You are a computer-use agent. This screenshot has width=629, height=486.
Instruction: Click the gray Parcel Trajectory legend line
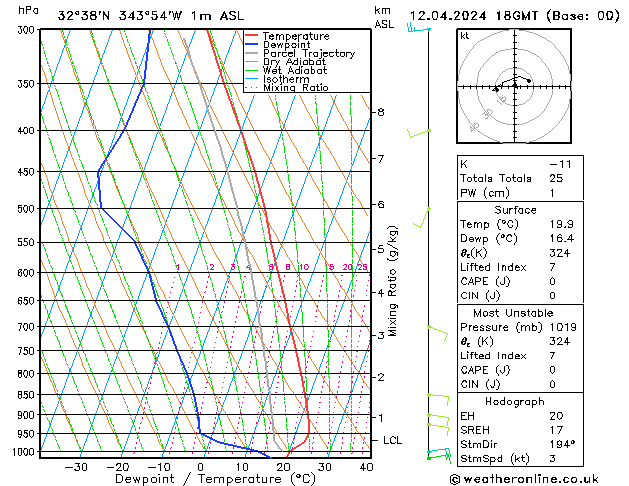251,53
